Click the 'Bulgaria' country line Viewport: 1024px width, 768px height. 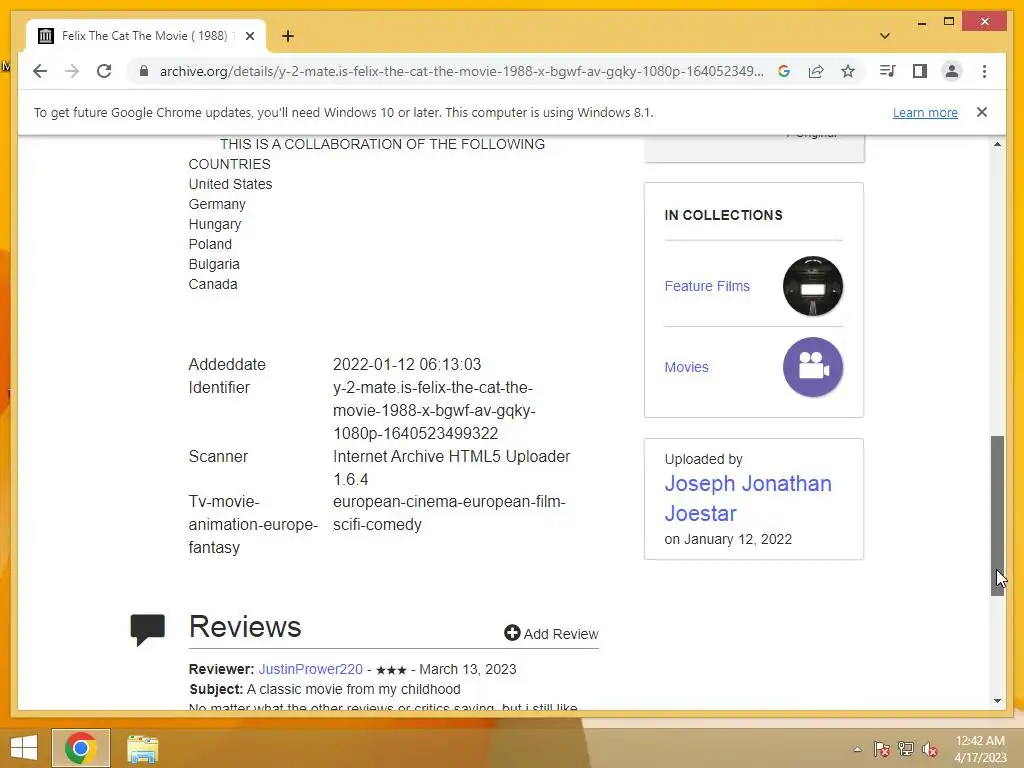point(214,264)
